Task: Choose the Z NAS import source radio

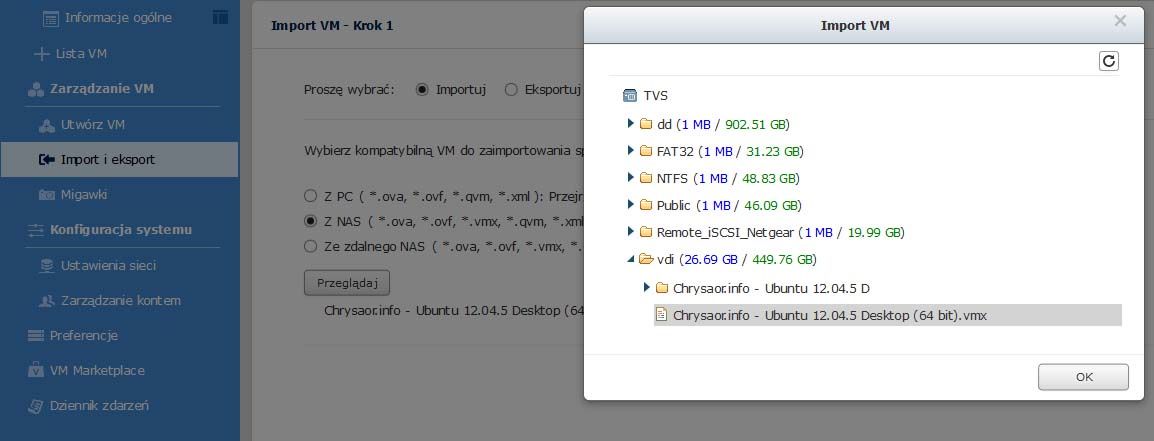Action: (x=311, y=221)
